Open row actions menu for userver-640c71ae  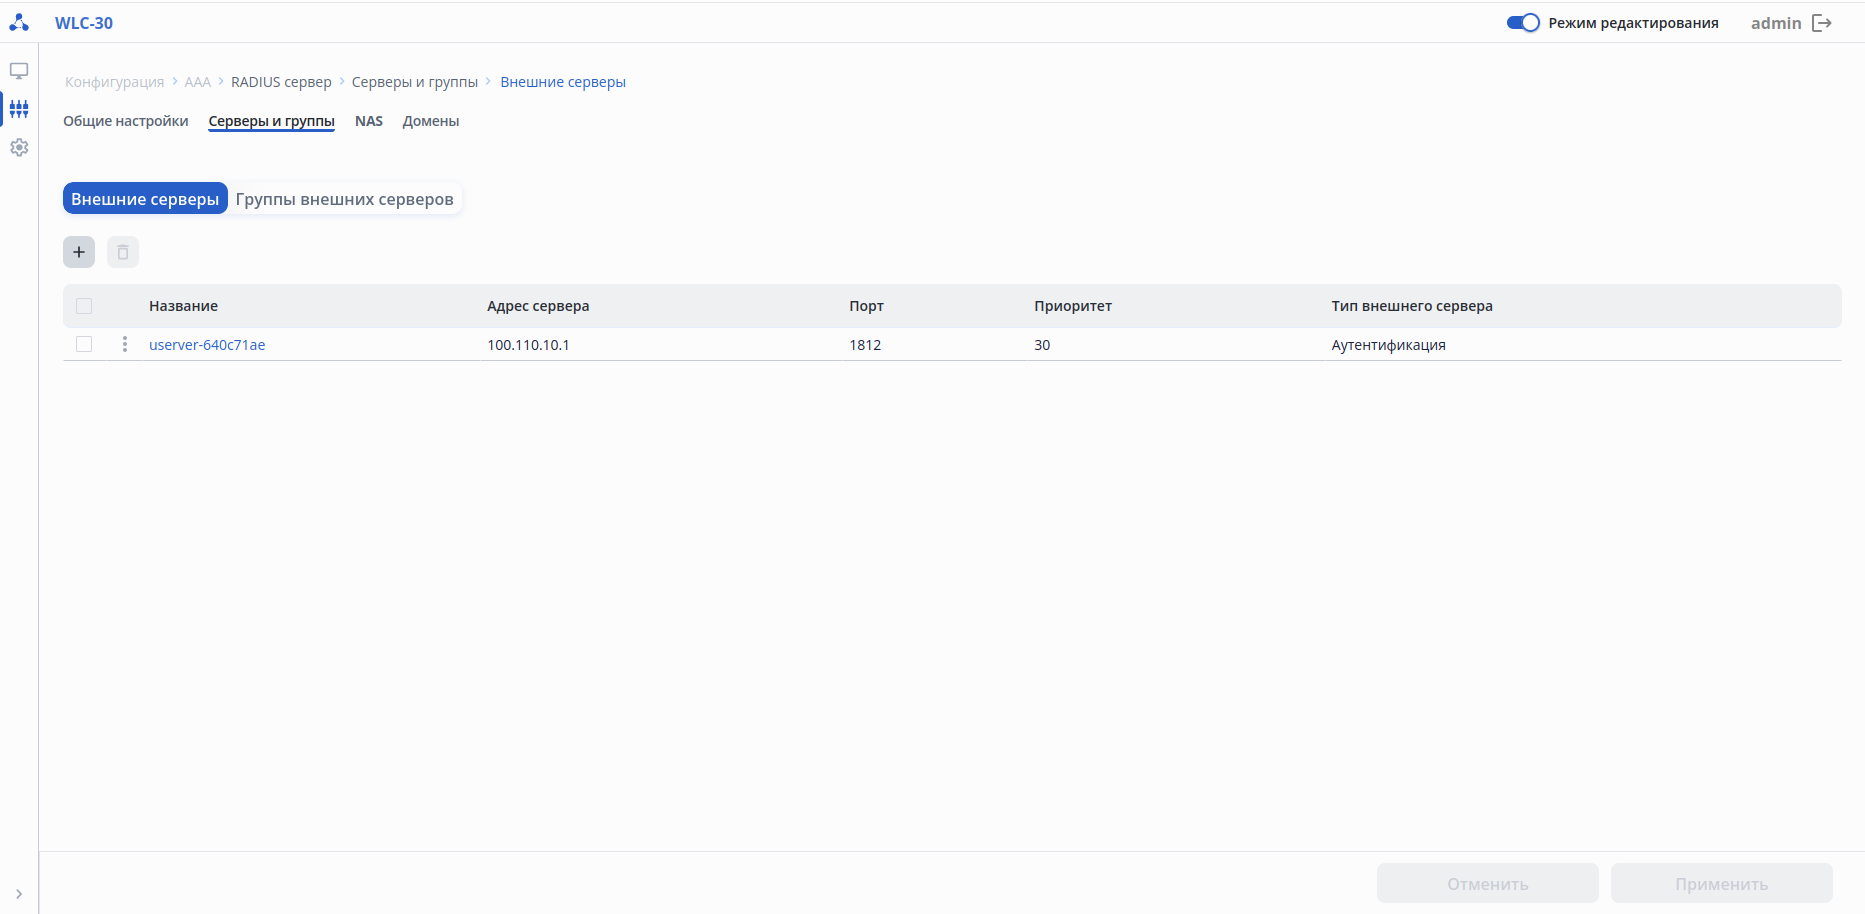coord(125,344)
